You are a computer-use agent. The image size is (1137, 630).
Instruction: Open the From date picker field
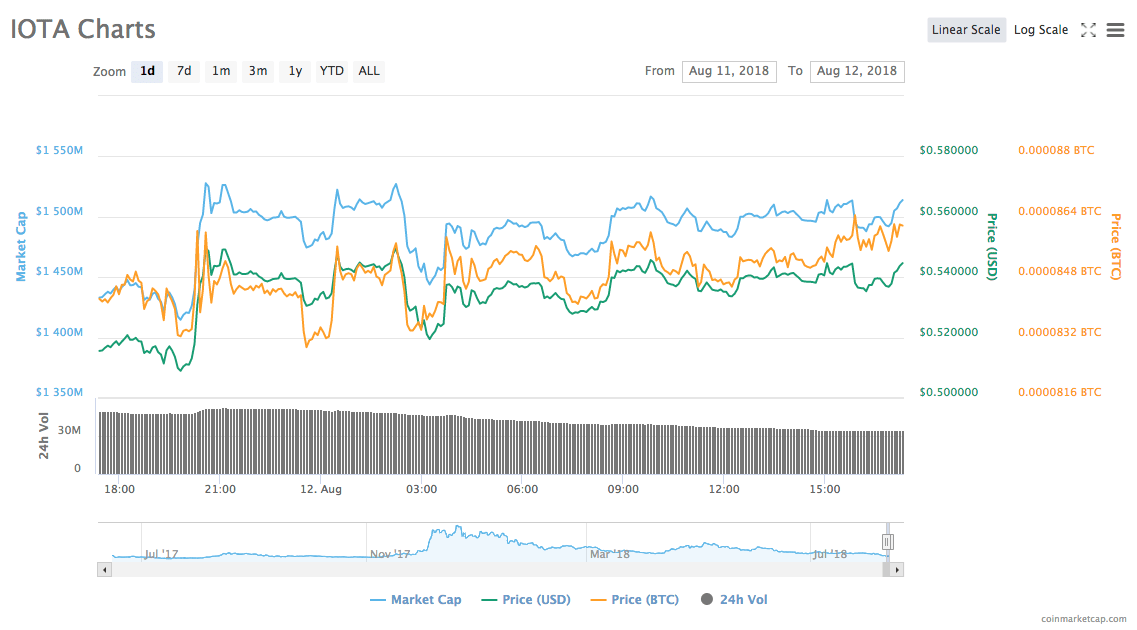point(729,71)
